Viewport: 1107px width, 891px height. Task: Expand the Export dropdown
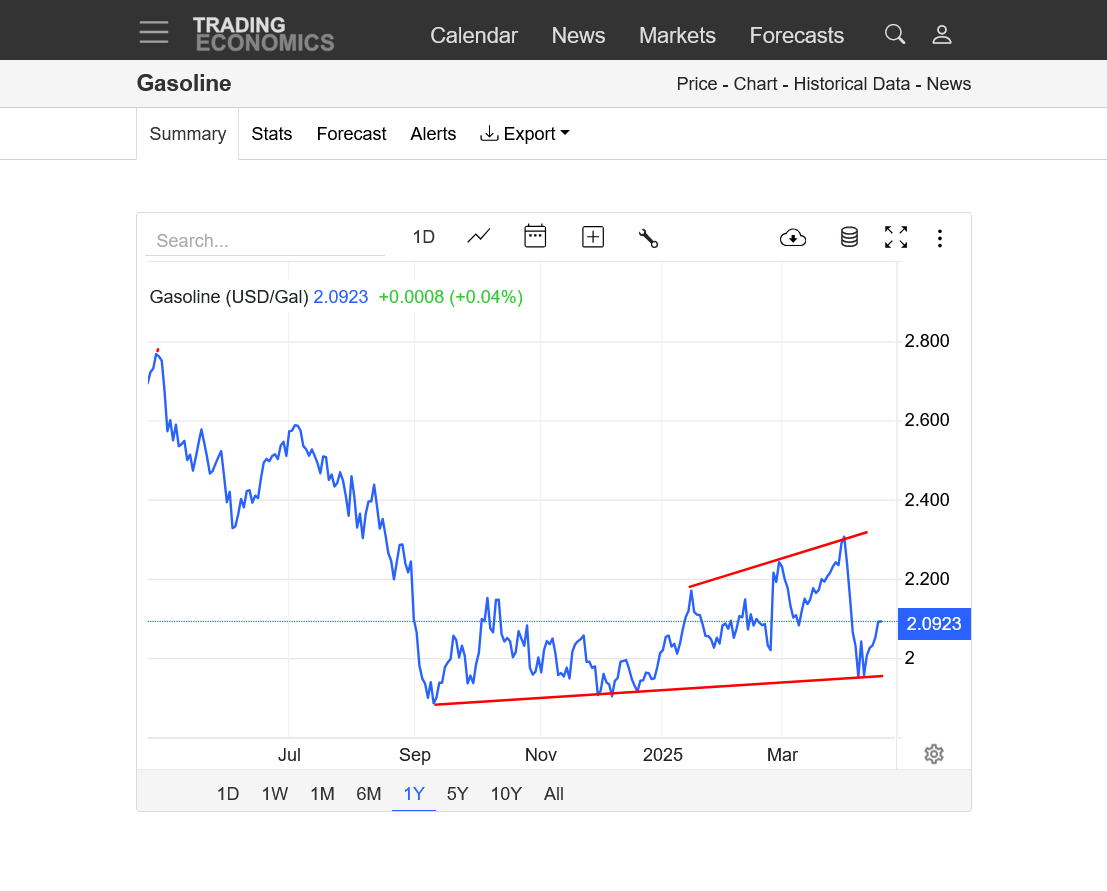click(x=525, y=134)
